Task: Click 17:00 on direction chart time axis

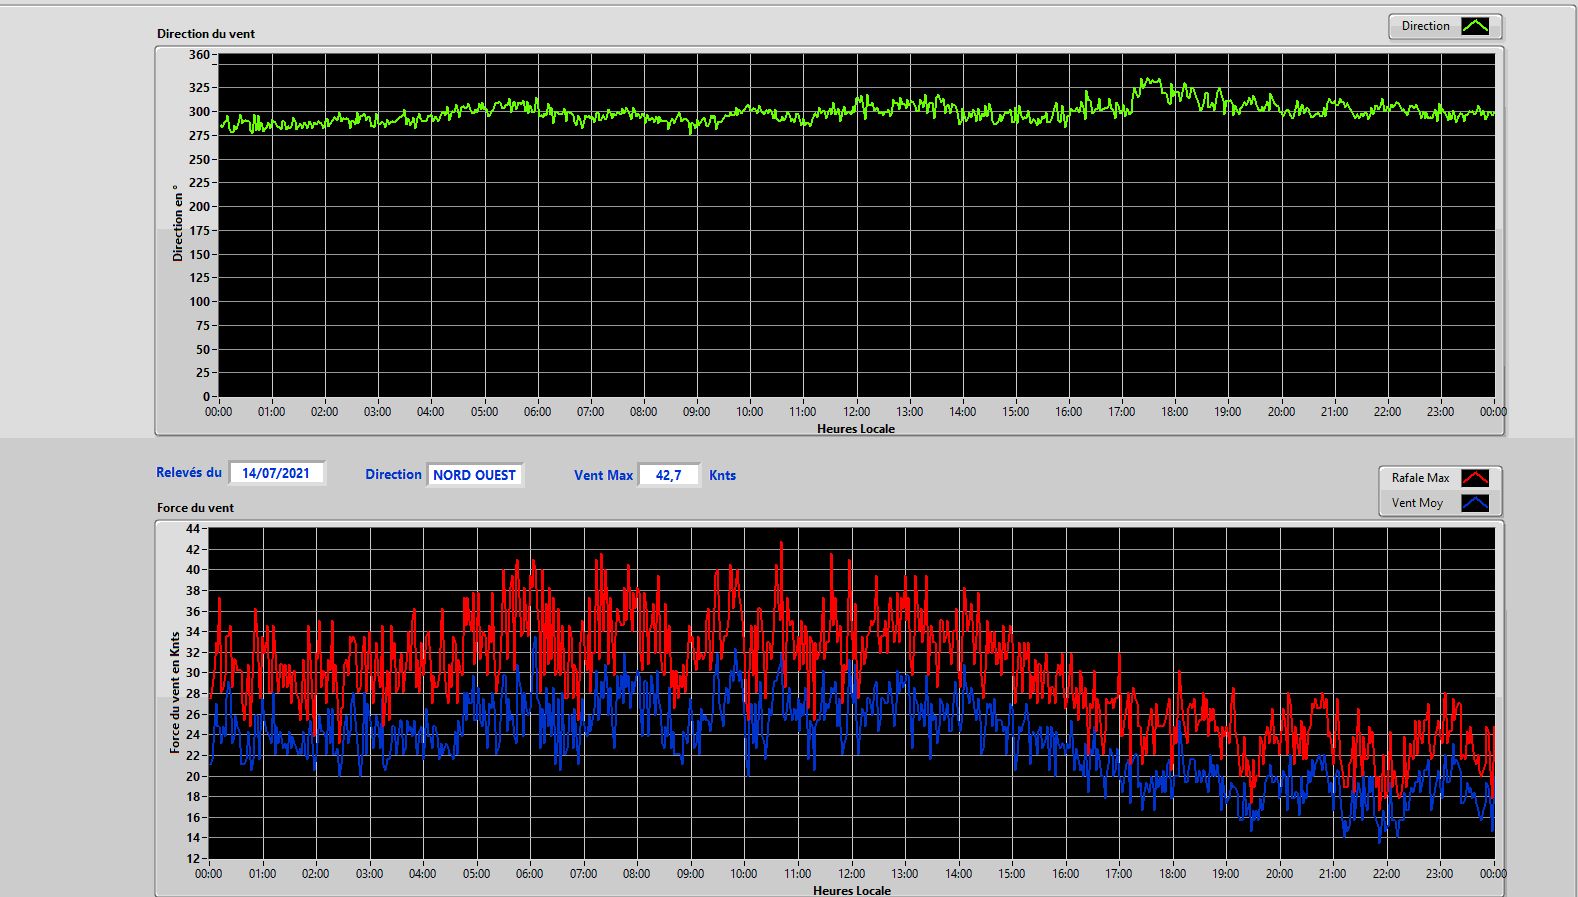Action: [x=1122, y=411]
